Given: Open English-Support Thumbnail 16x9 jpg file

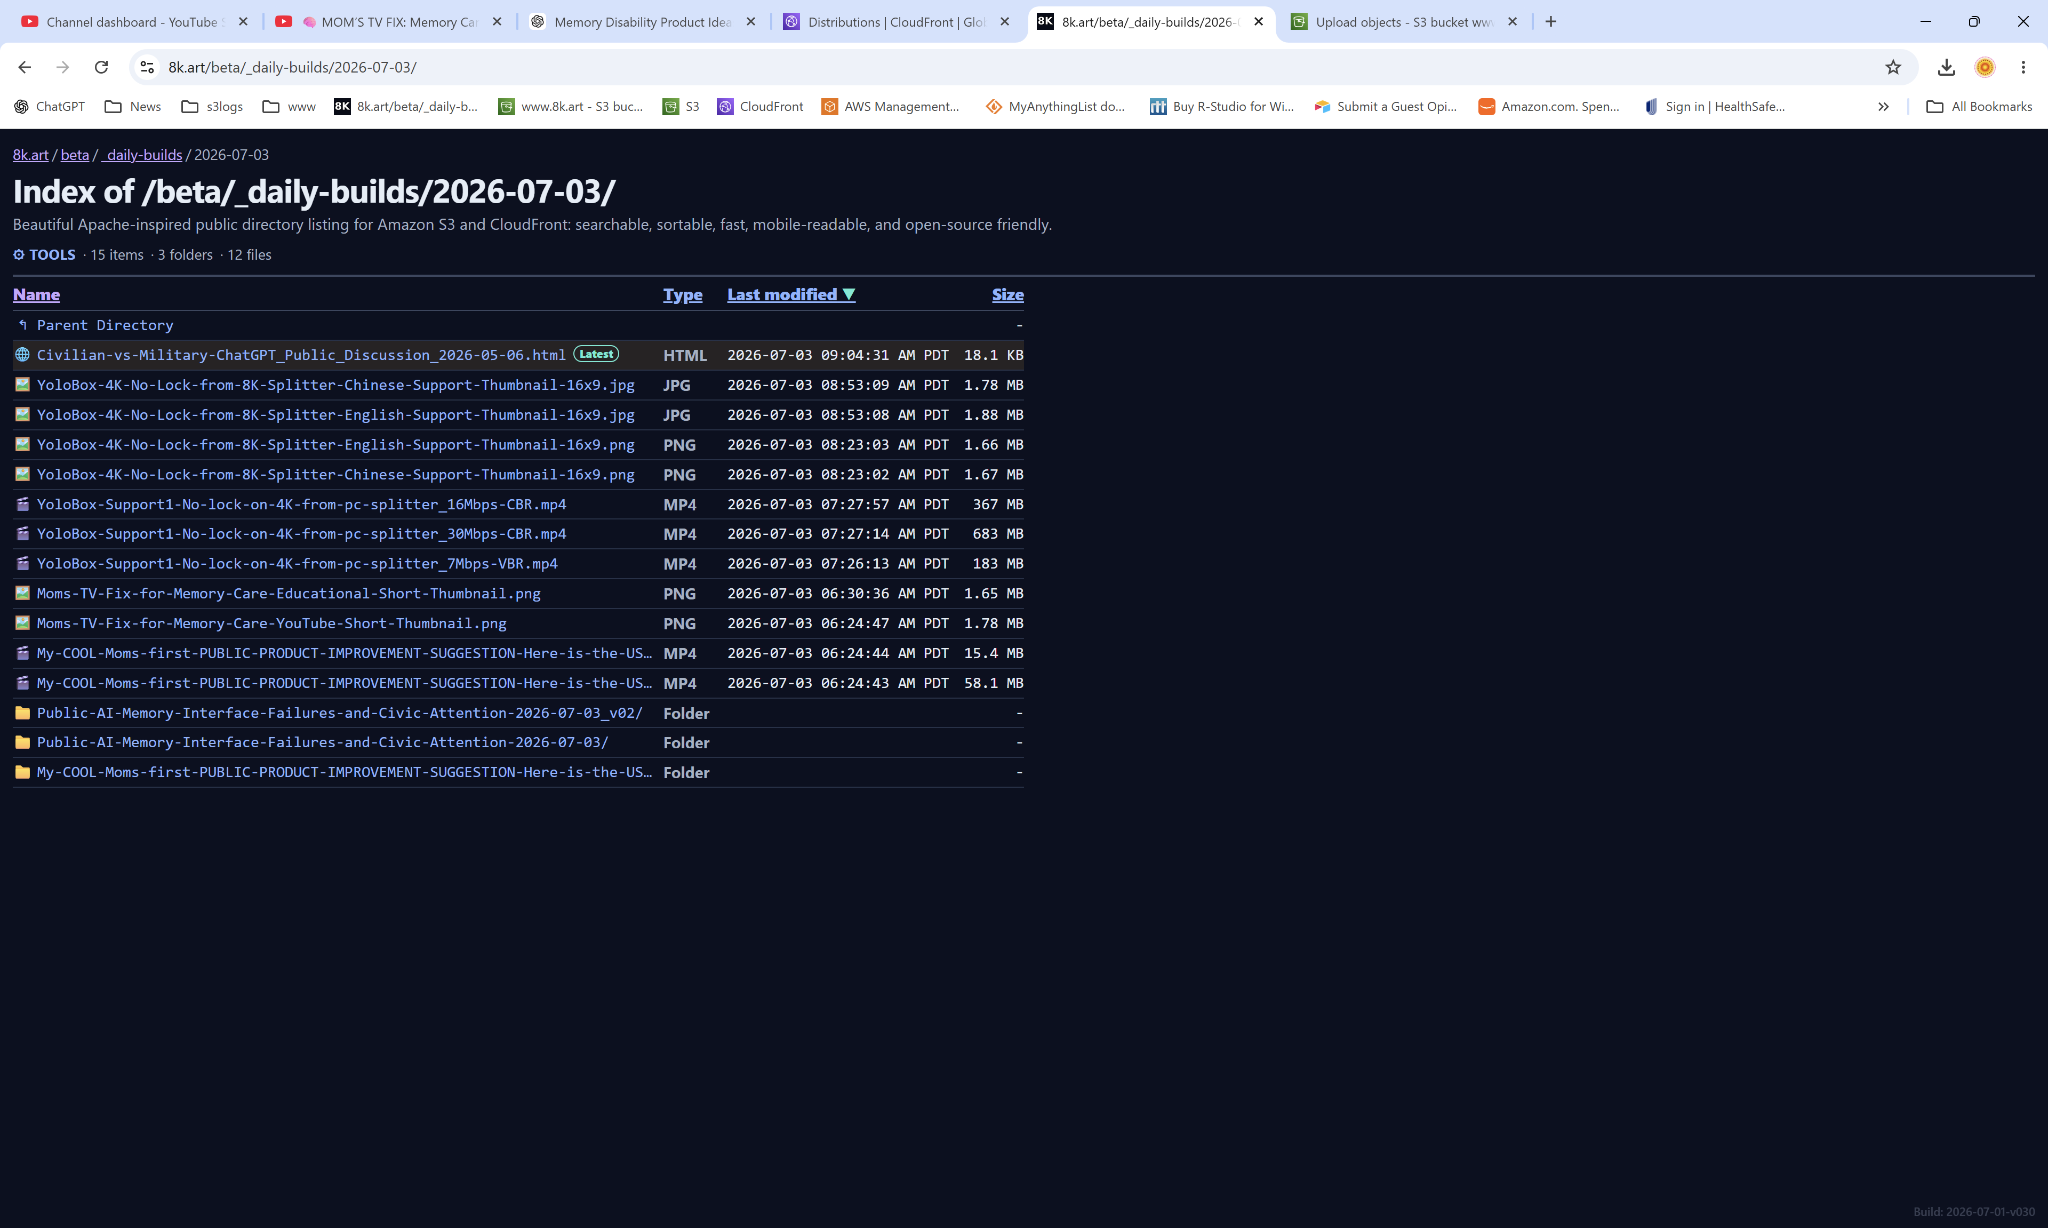Looking at the screenshot, I should 336,415.
